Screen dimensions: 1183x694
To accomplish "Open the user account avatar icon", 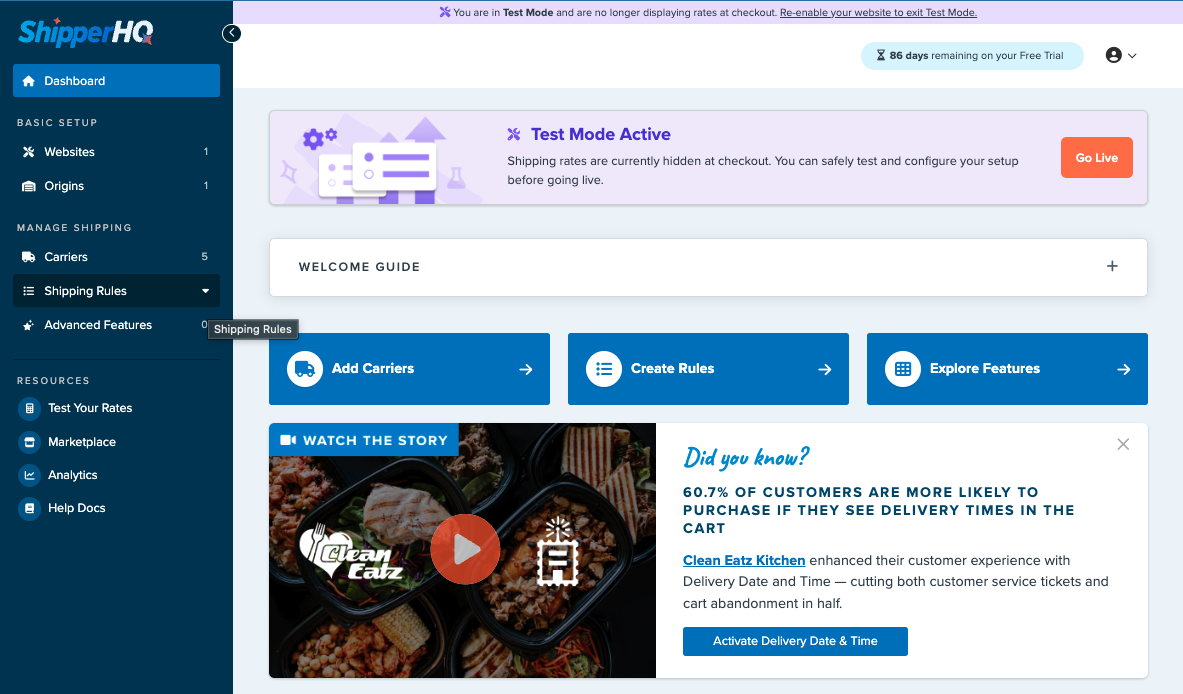I will pos(1114,55).
